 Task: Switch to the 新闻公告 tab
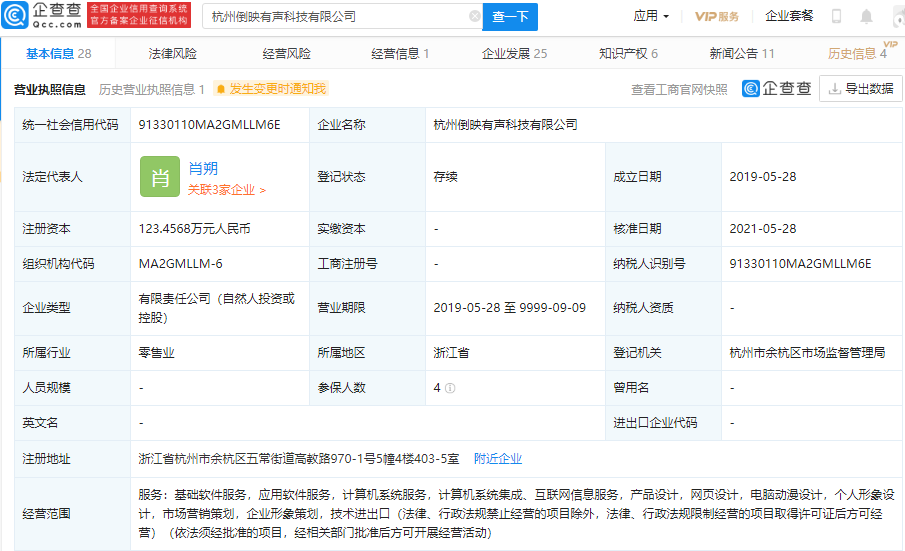[742, 54]
